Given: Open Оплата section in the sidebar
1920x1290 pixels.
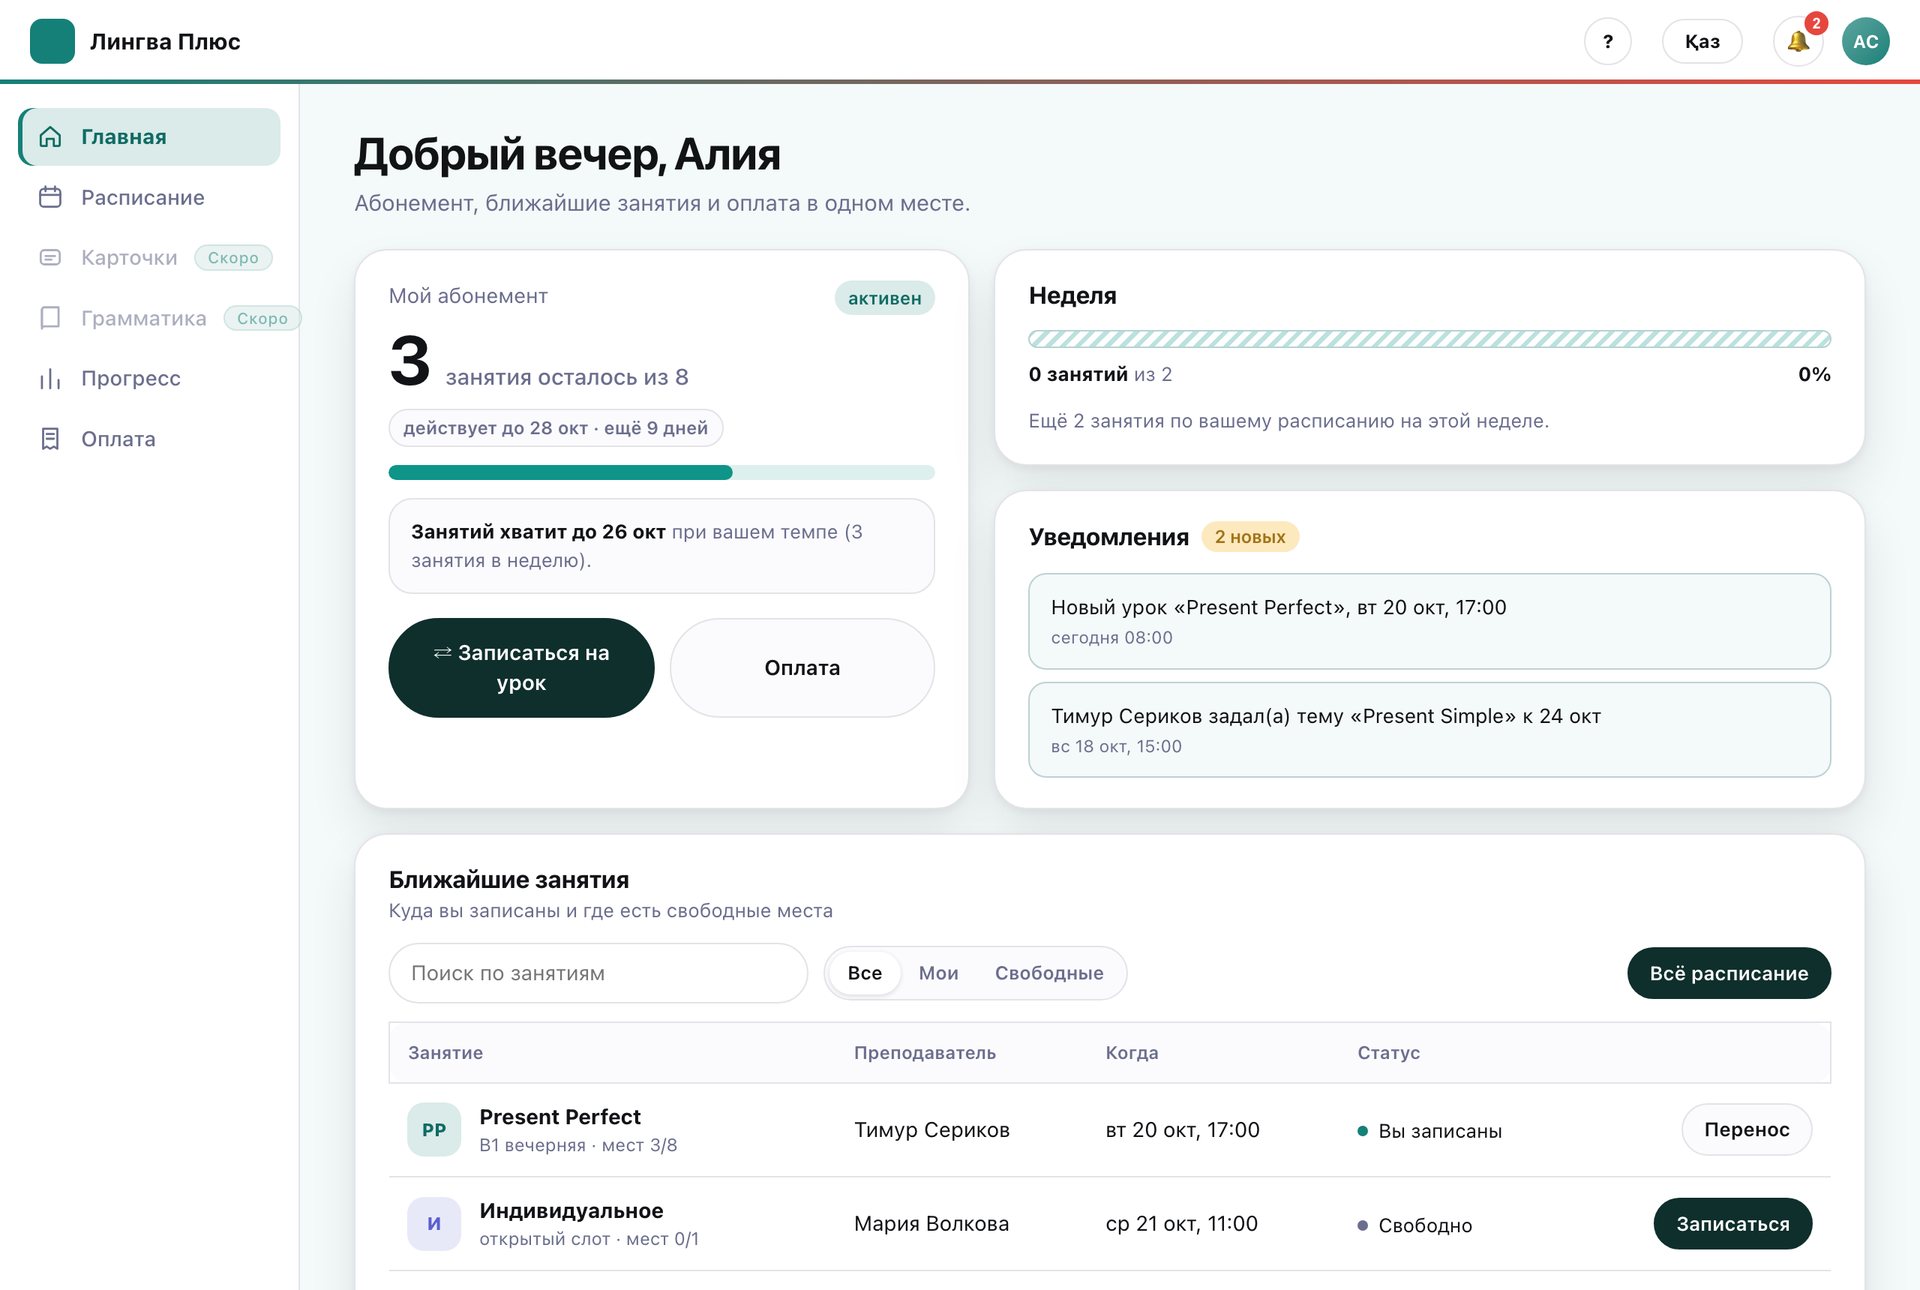Looking at the screenshot, I should 150,439.
